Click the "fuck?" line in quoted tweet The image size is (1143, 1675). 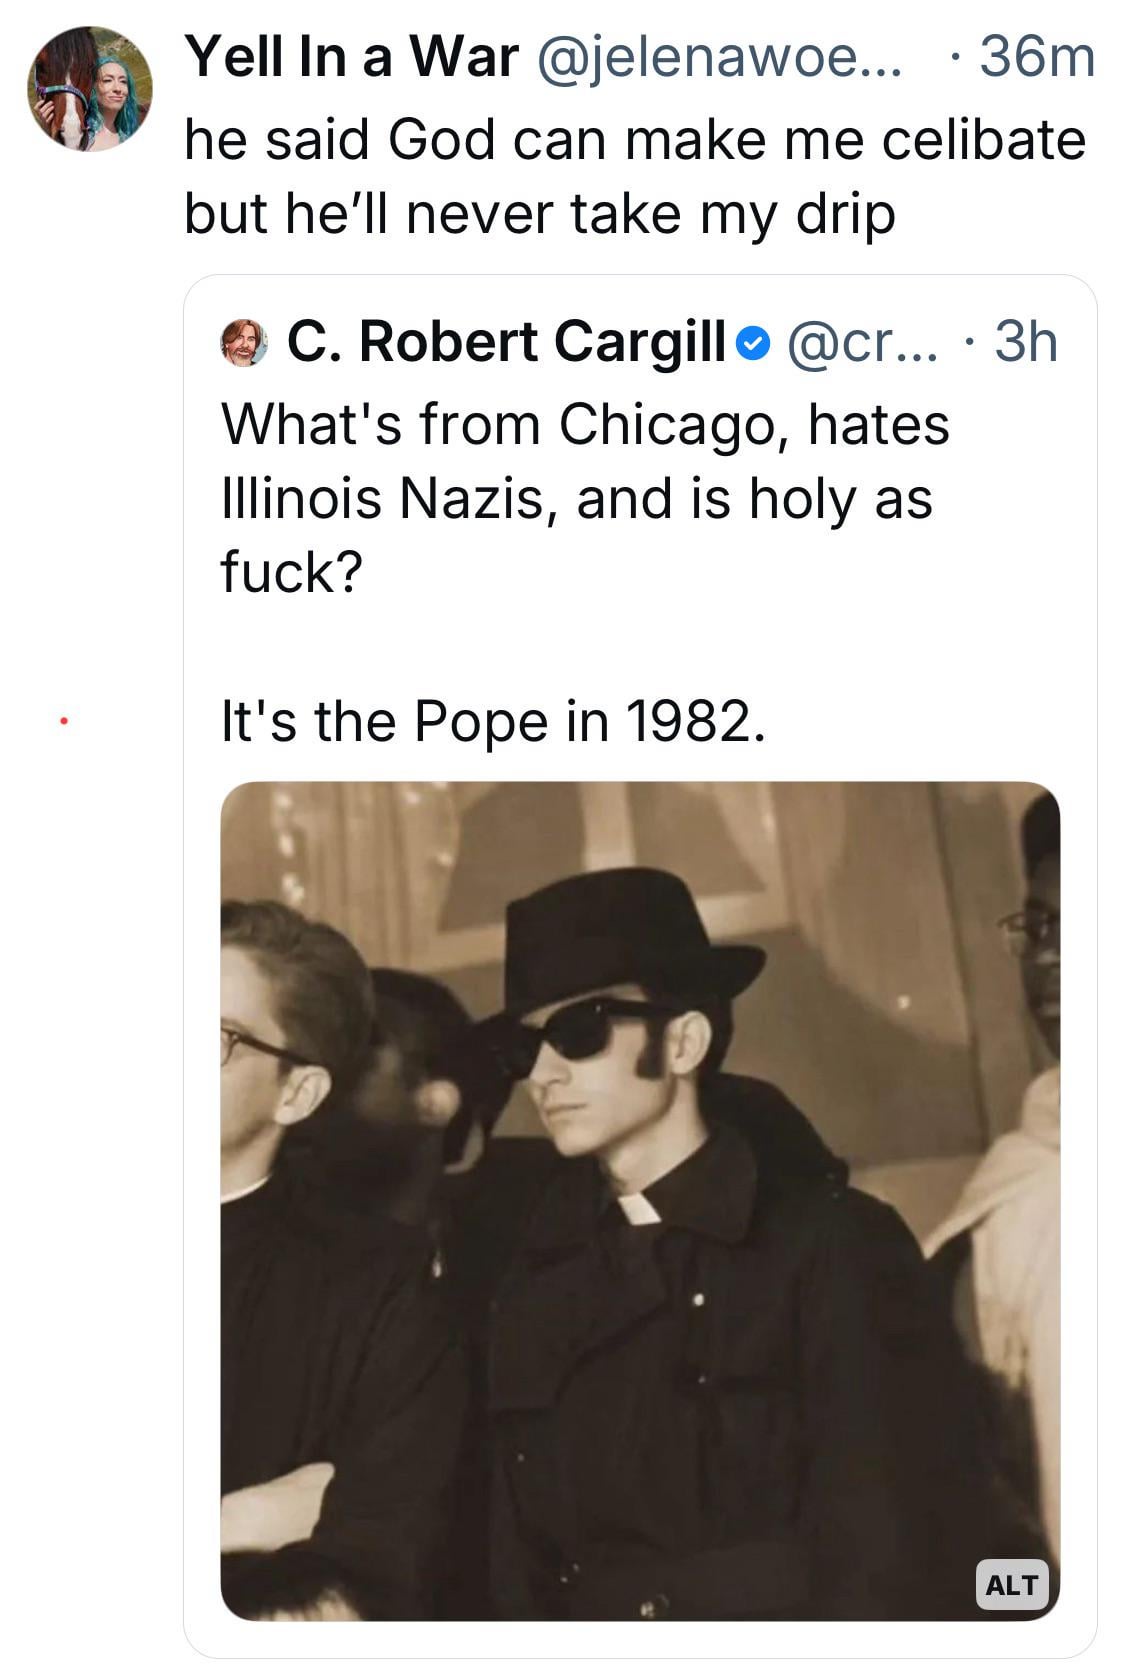(x=289, y=571)
